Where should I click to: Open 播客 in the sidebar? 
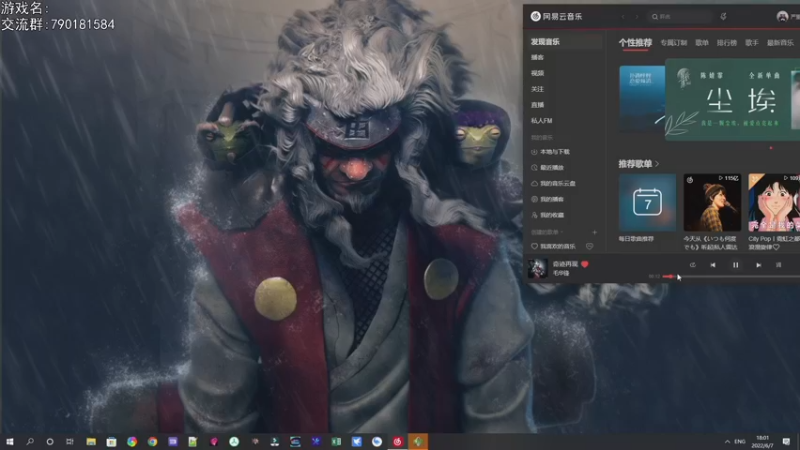coord(537,58)
